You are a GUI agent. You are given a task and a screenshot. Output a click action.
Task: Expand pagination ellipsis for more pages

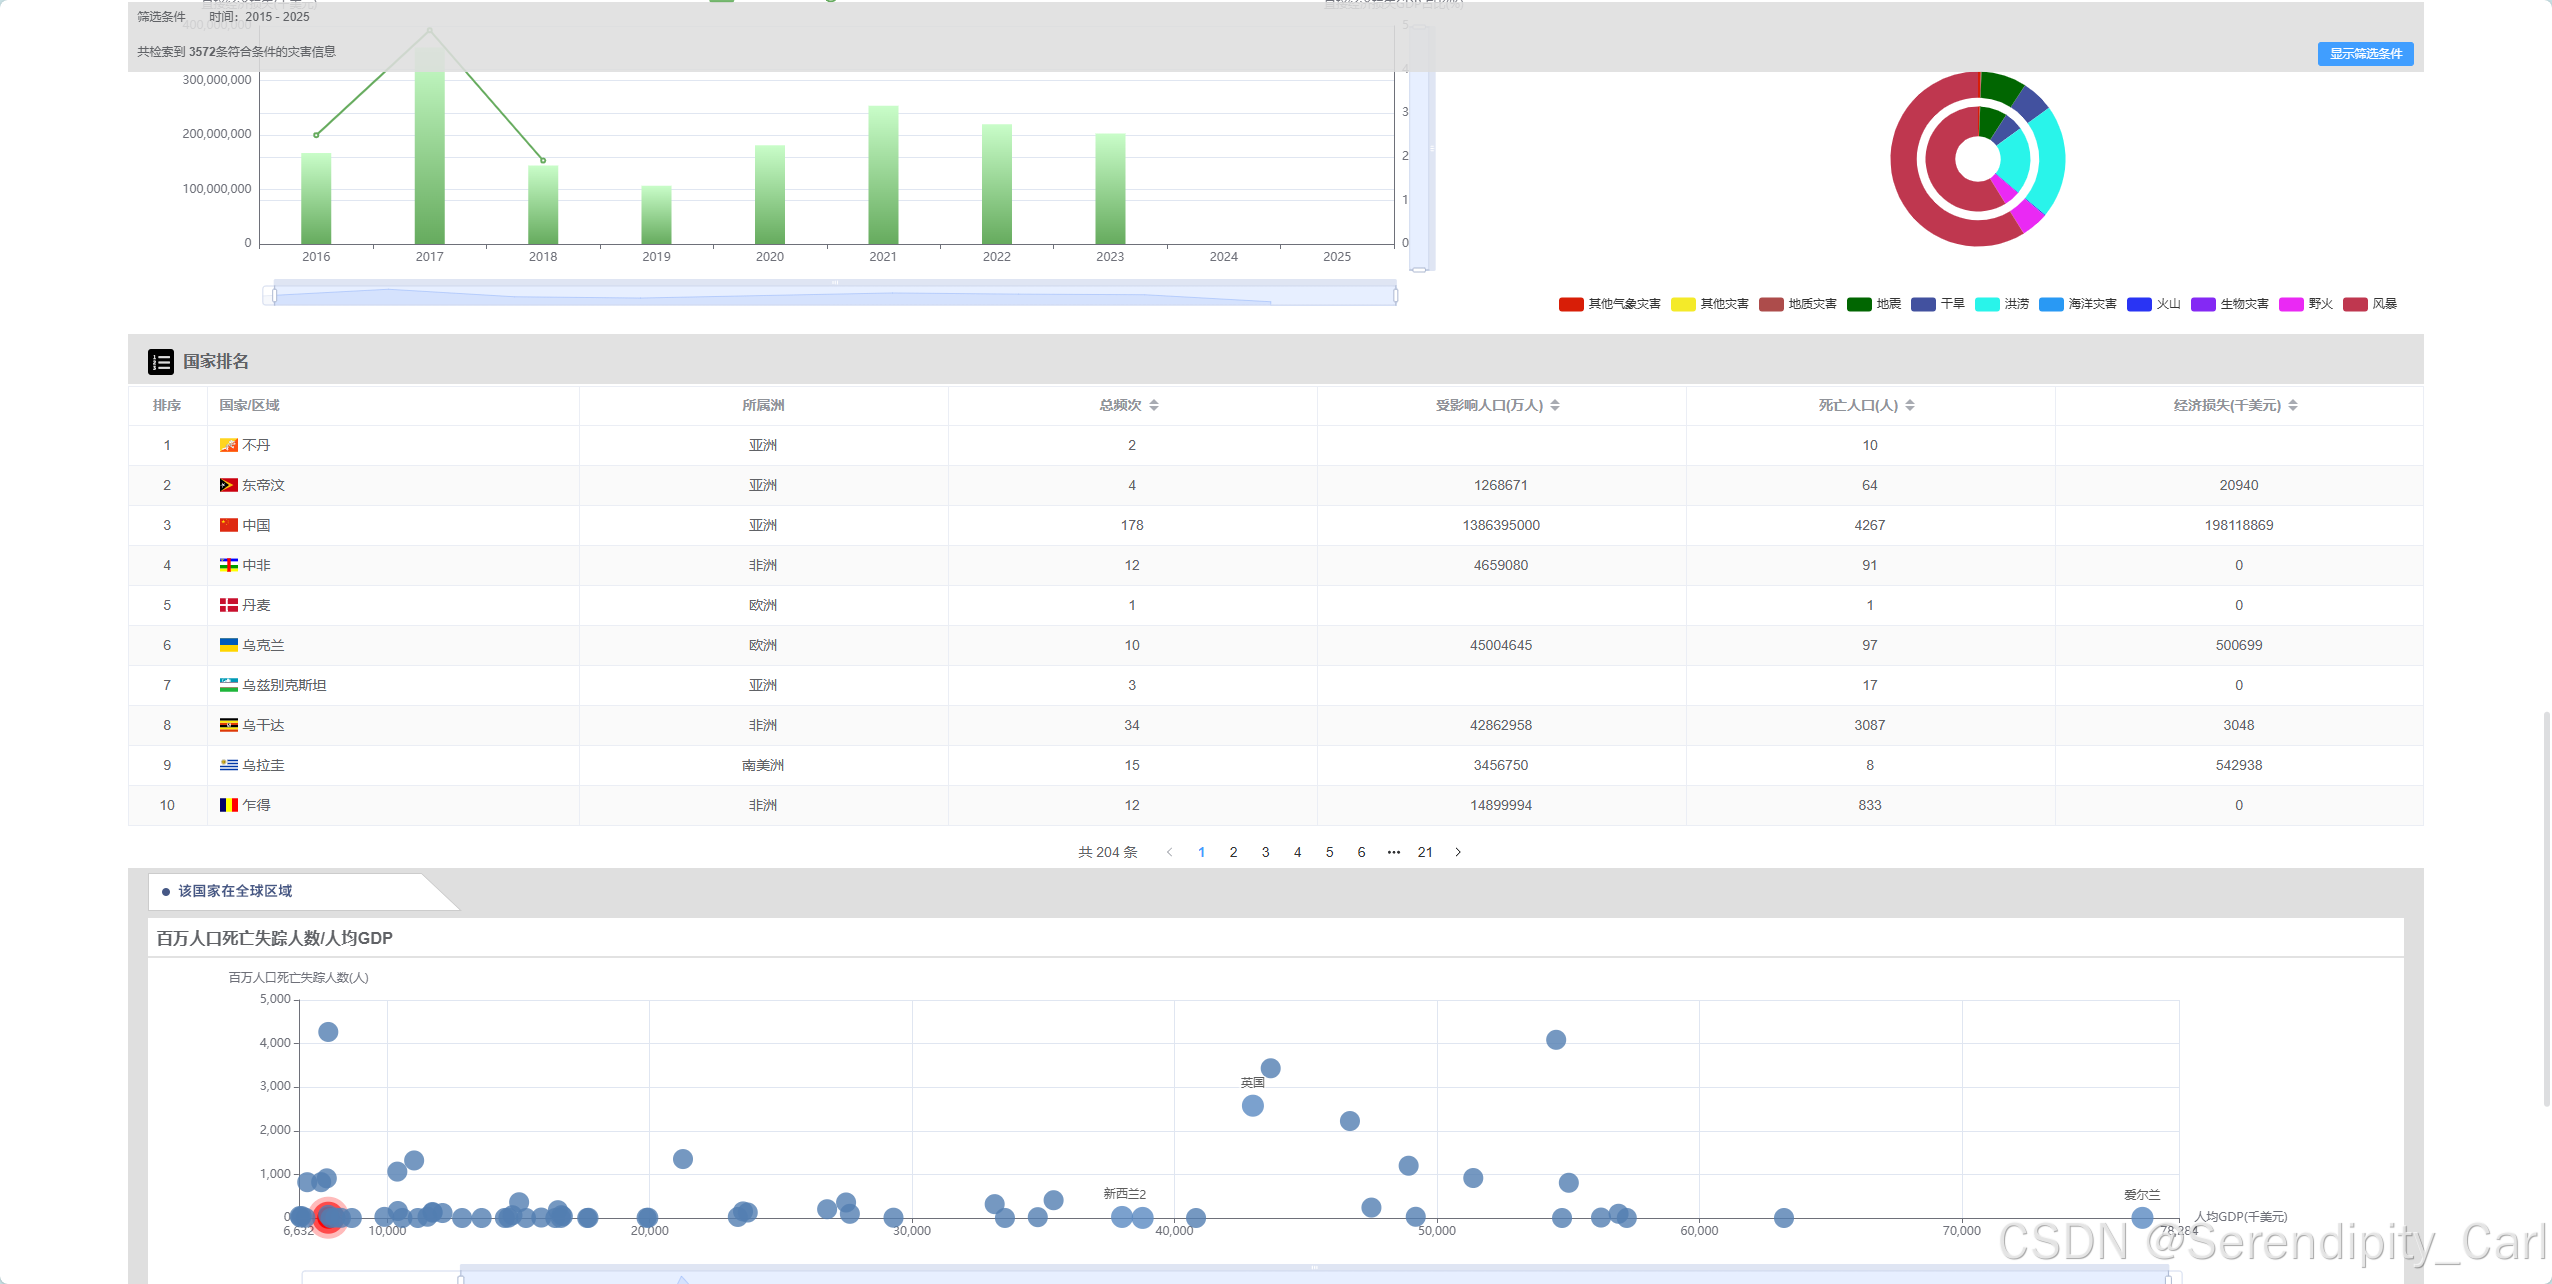[x=1393, y=852]
